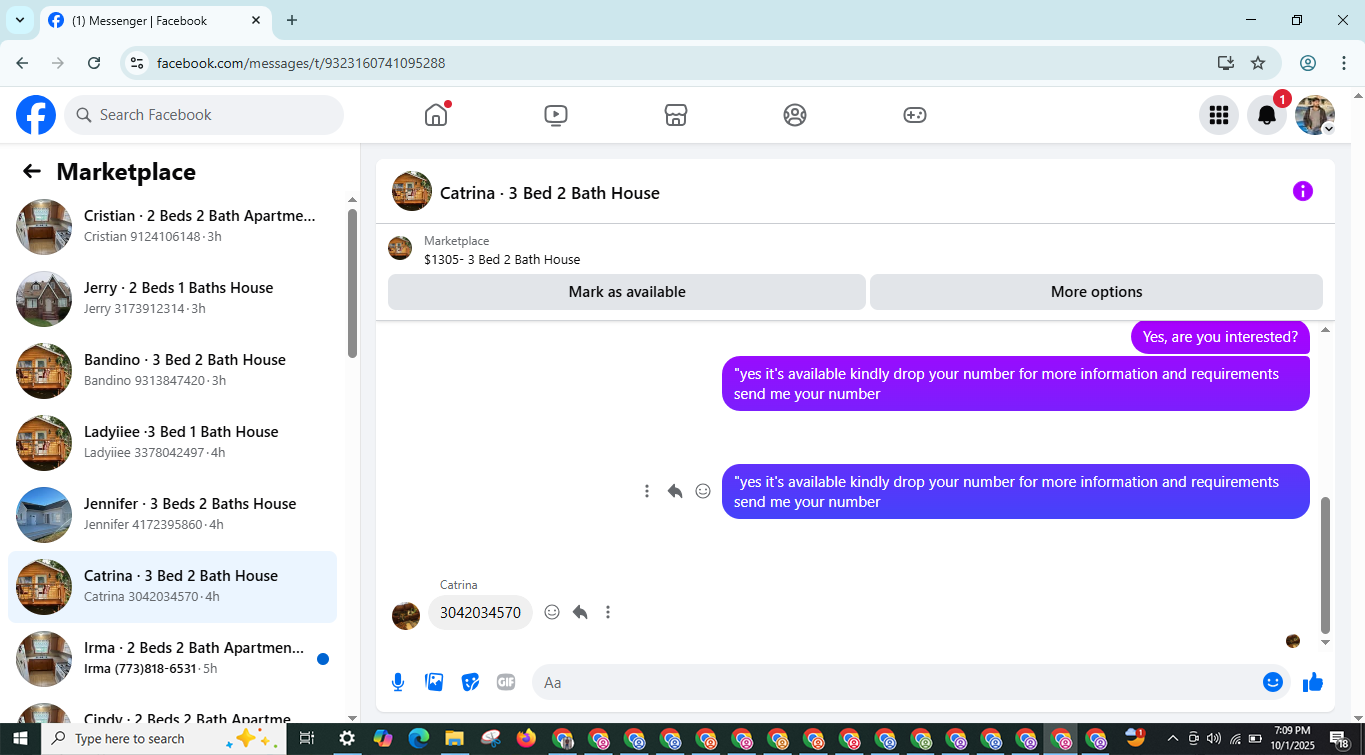
Task: Open more options for Catrina's 3042034570 message
Action: point(608,612)
